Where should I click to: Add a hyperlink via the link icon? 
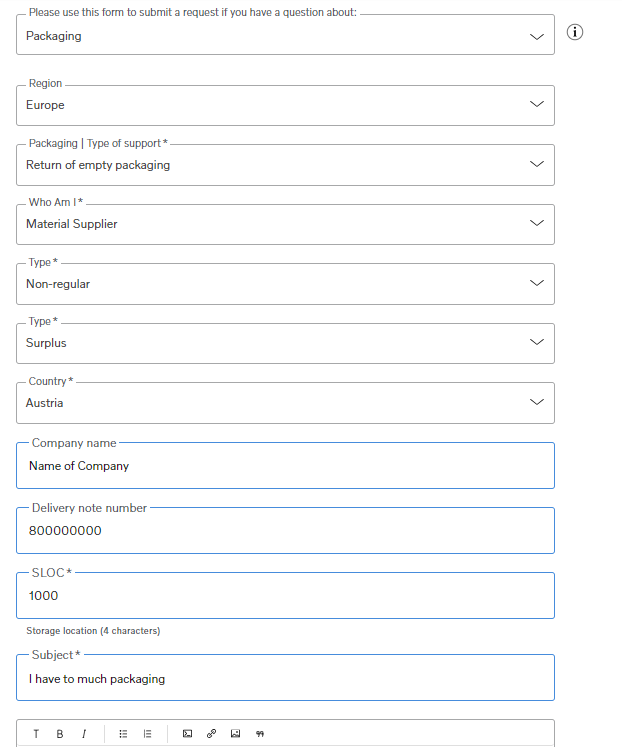211,734
